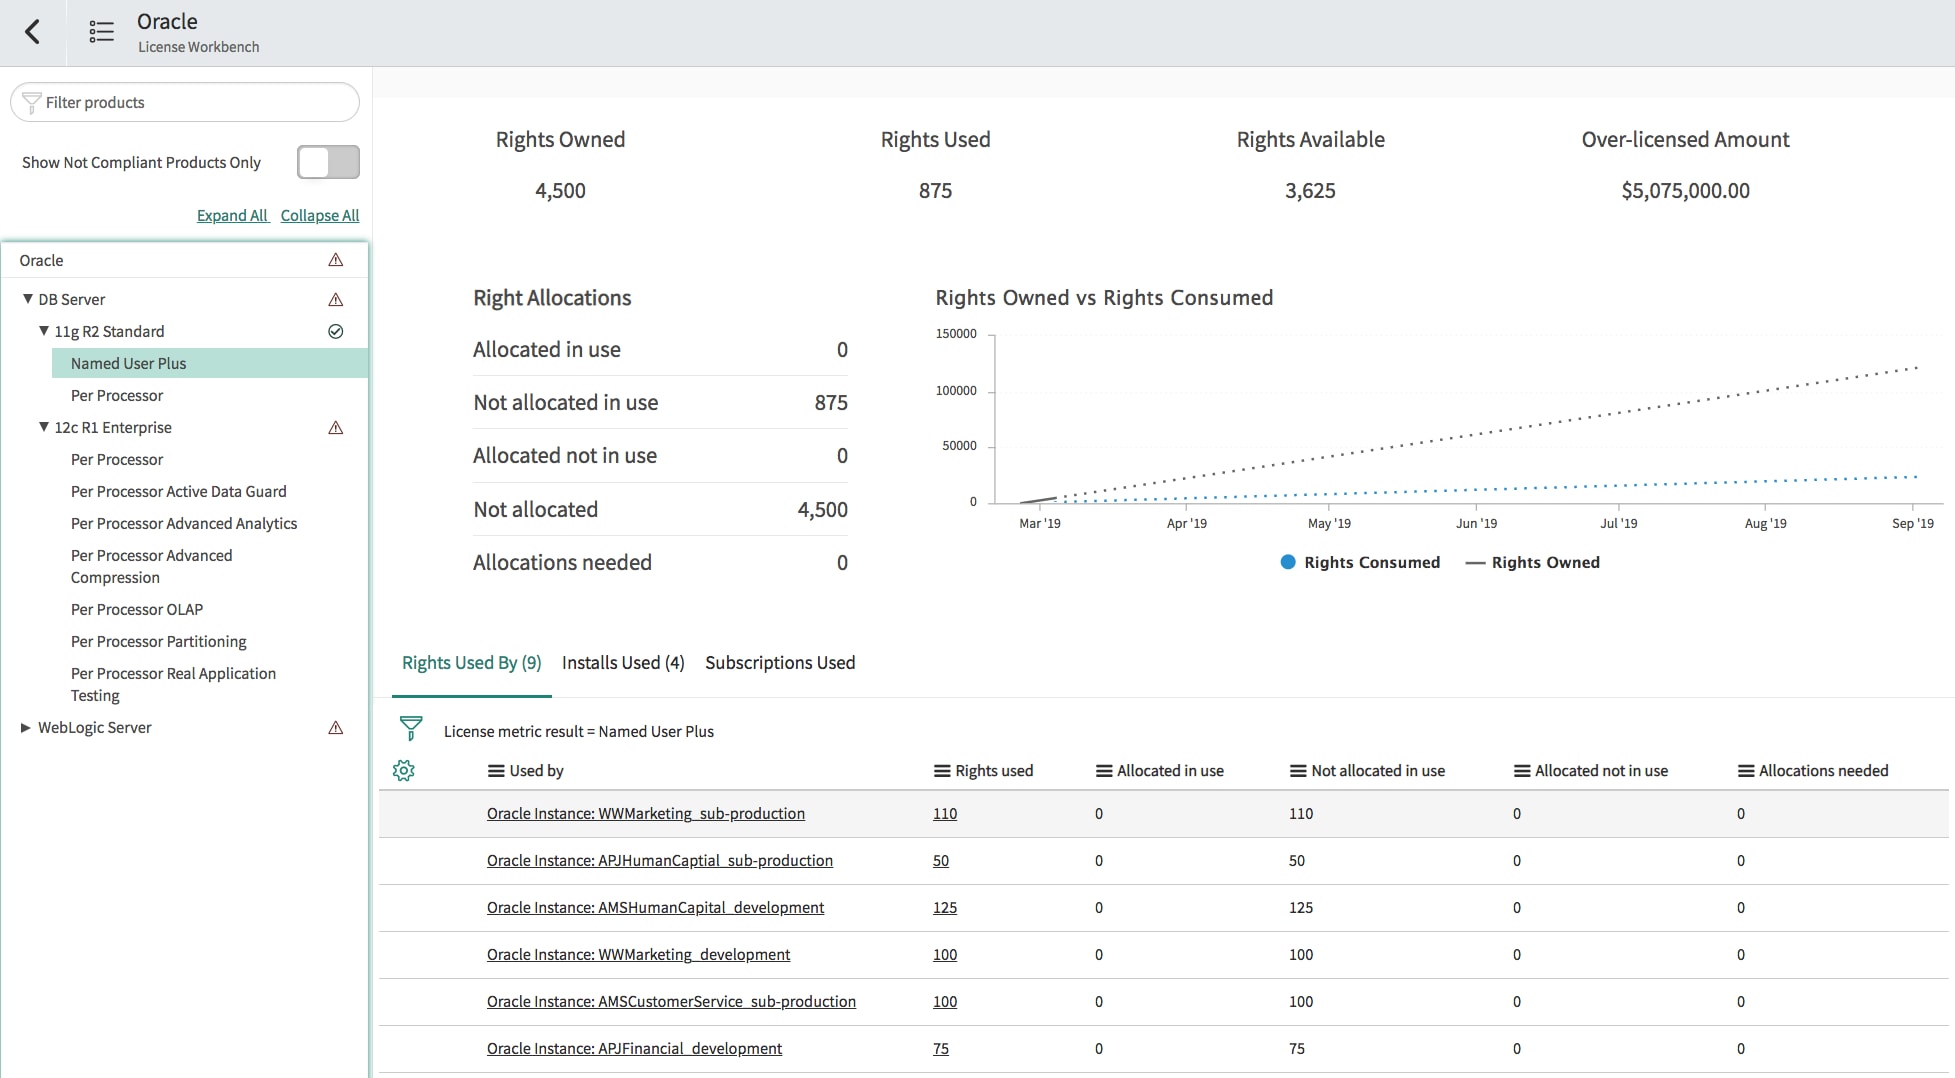Click into the Filter products field
The height and width of the screenshot is (1078, 1955).
pyautogui.click(x=185, y=102)
